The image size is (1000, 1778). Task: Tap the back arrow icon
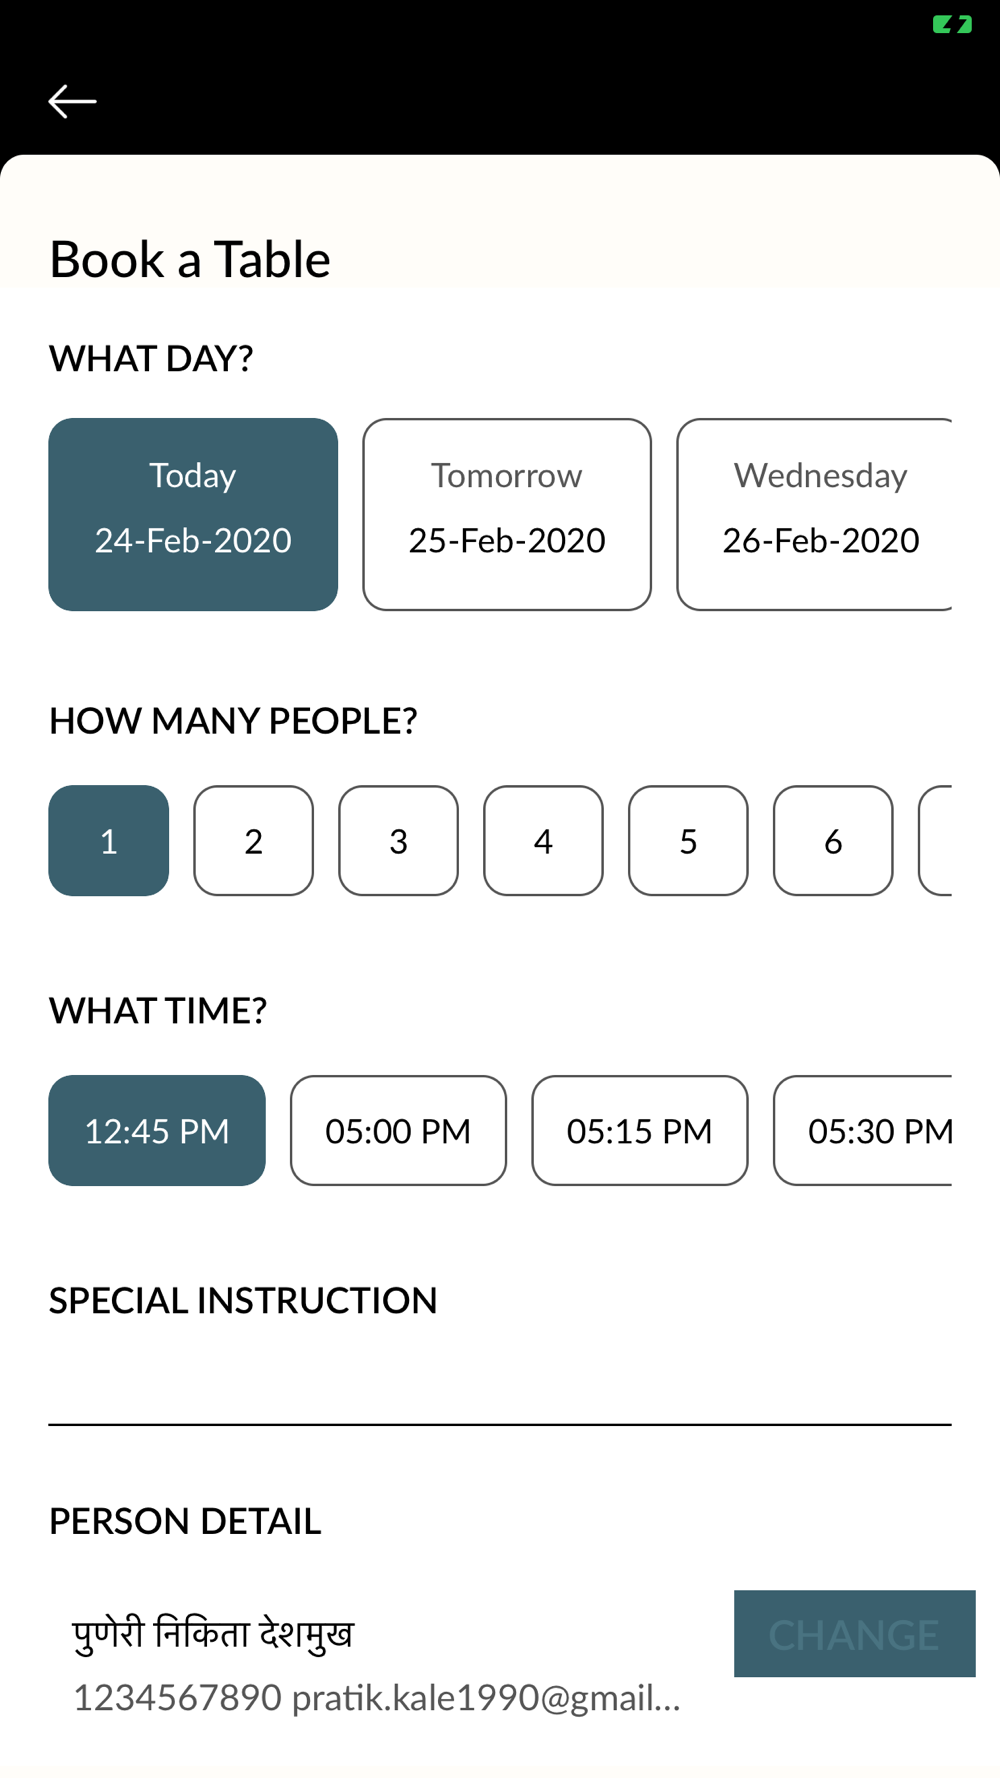[72, 101]
